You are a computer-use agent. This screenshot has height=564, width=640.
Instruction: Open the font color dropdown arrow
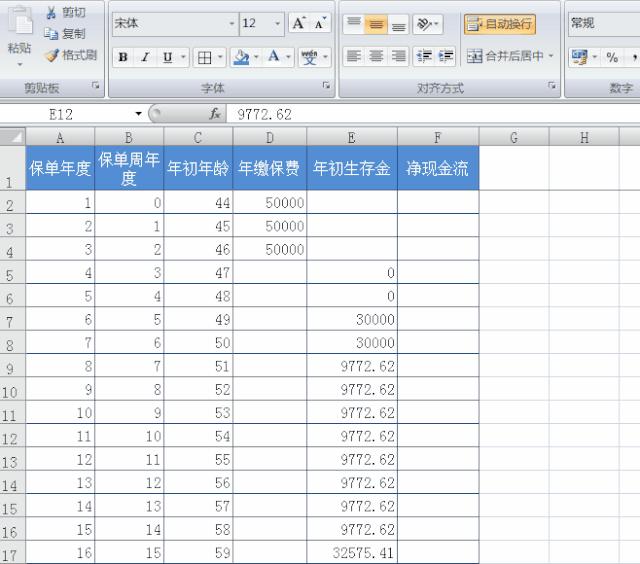(288, 57)
